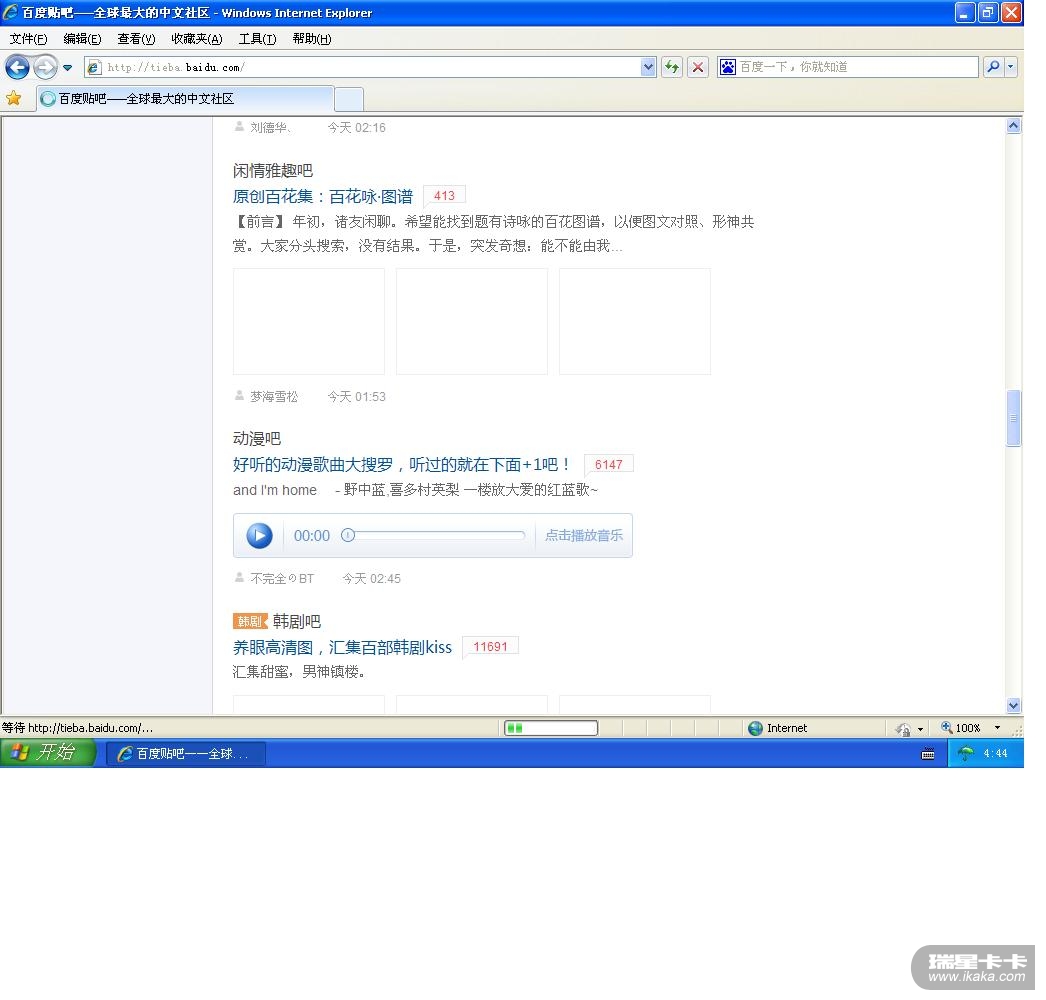Click the Baidu paw search provider icon
1046x1000 pixels.
pyautogui.click(x=728, y=67)
